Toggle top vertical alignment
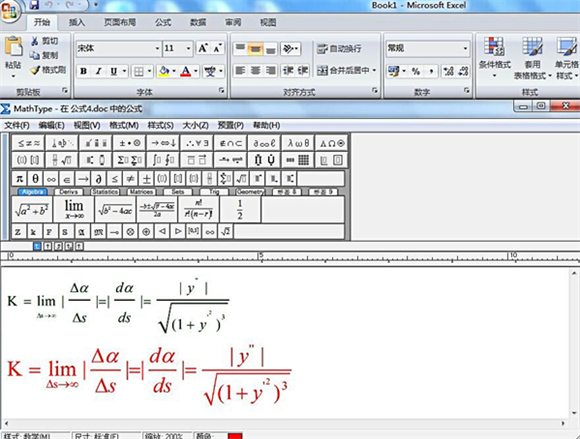 click(x=240, y=49)
